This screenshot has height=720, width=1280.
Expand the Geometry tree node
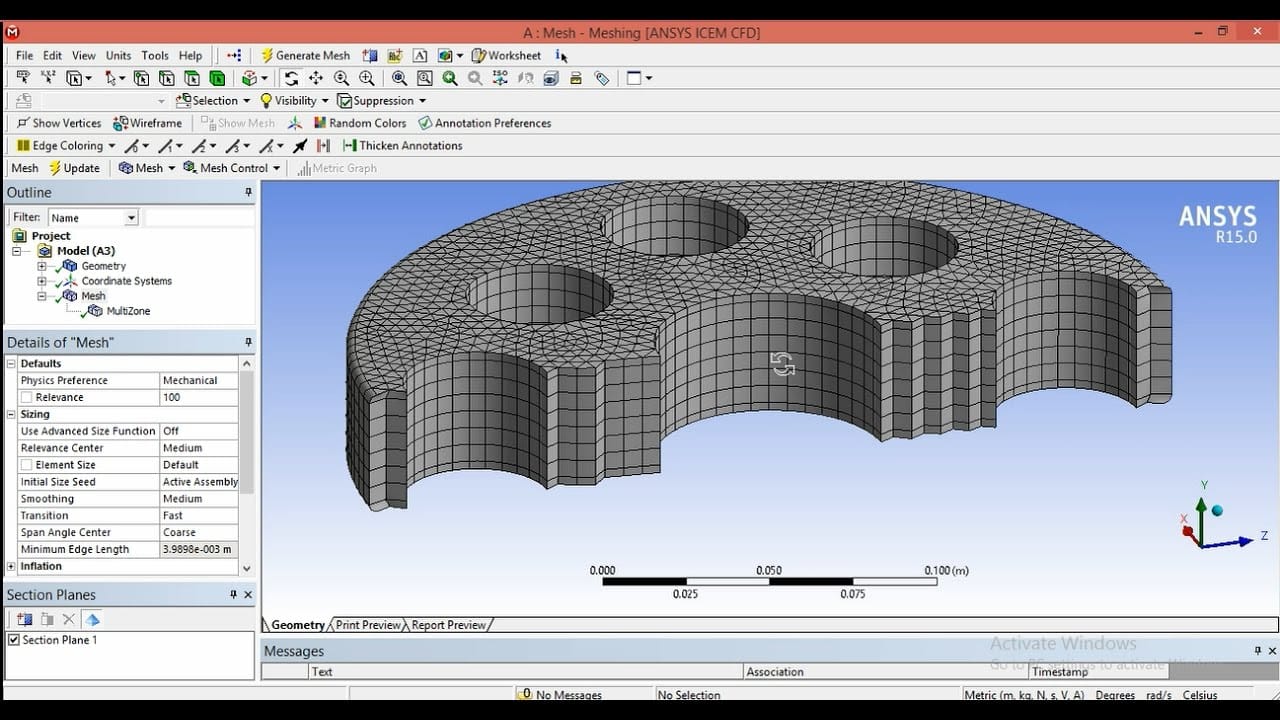pos(42,266)
